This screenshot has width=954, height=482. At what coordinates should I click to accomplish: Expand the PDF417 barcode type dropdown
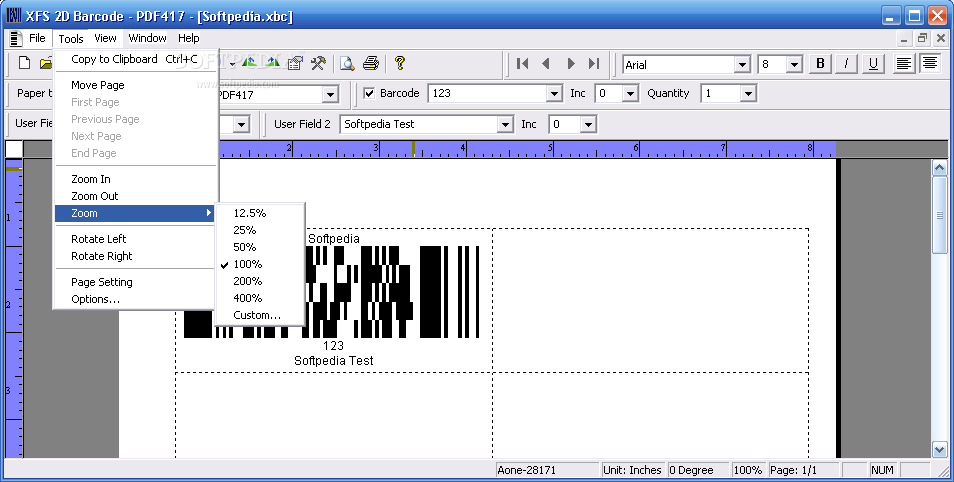(330, 94)
